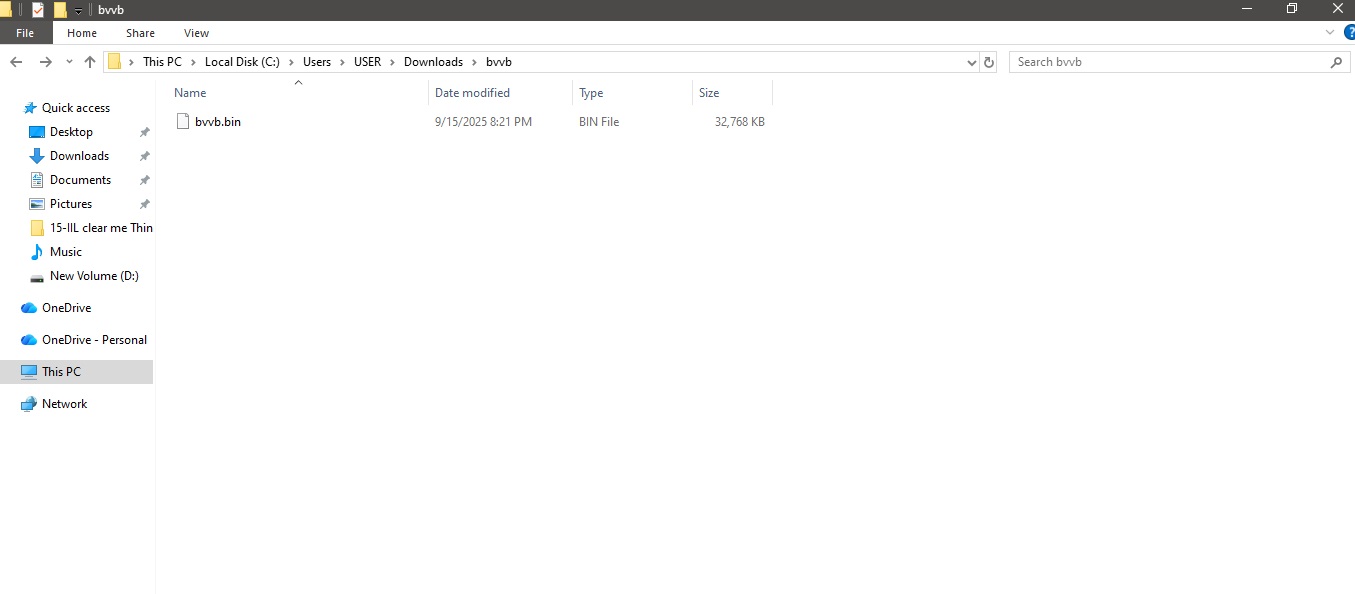This screenshot has height=594, width=1355.
Task: Click the refresh icon beside address bar
Action: coord(989,61)
